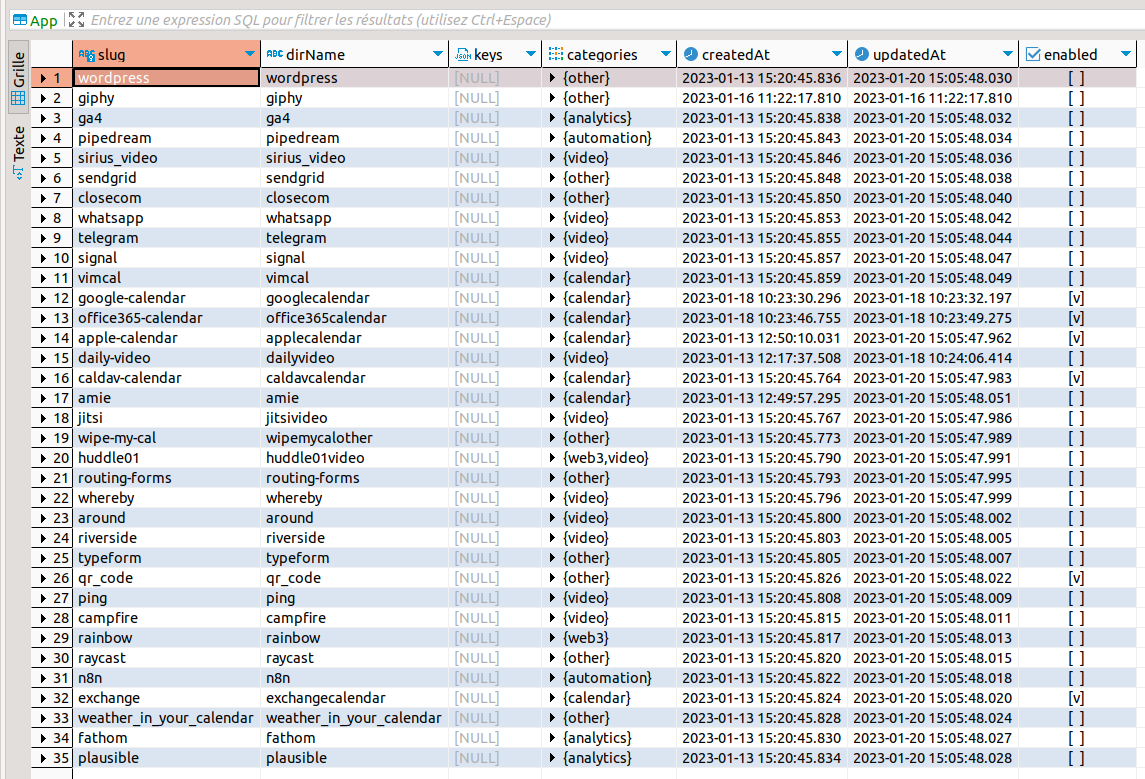Viewport: 1145px width, 779px height.
Task: Click the SQL filter expression field
Action: pyautogui.click(x=613, y=20)
